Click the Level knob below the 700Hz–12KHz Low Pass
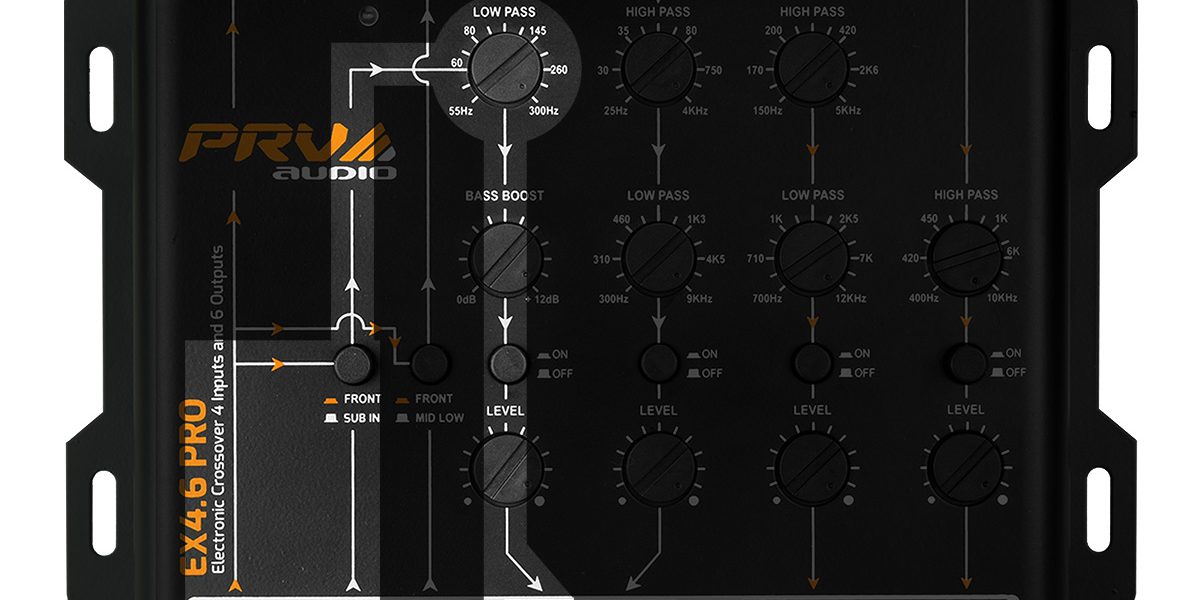This screenshot has width=1200, height=600. pos(811,468)
